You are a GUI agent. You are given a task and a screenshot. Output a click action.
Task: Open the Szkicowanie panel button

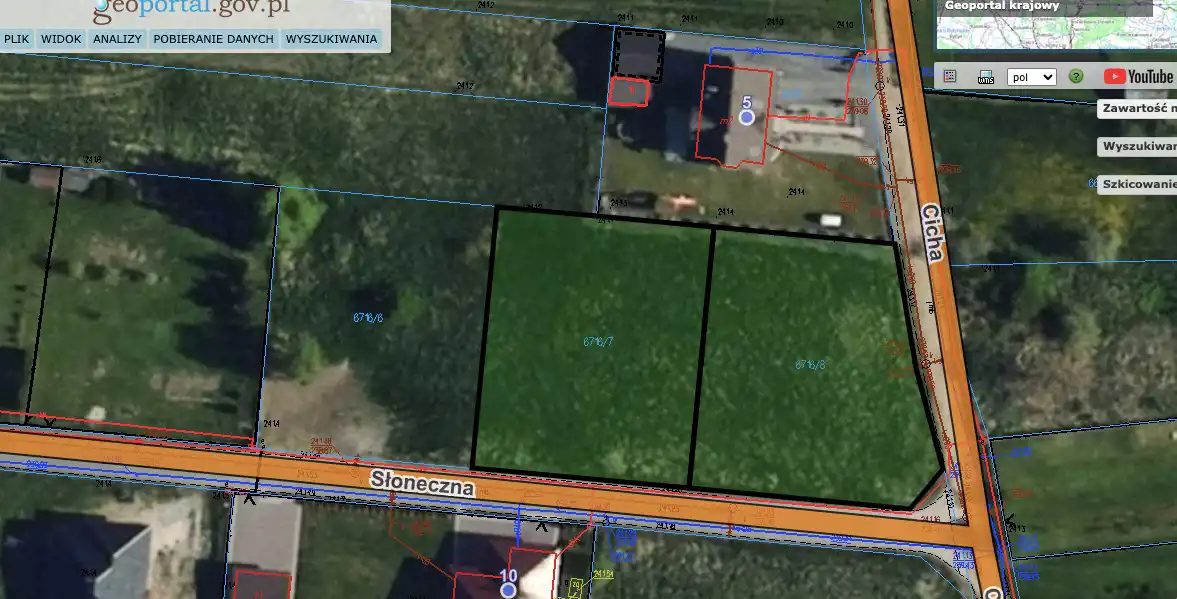click(x=1137, y=184)
